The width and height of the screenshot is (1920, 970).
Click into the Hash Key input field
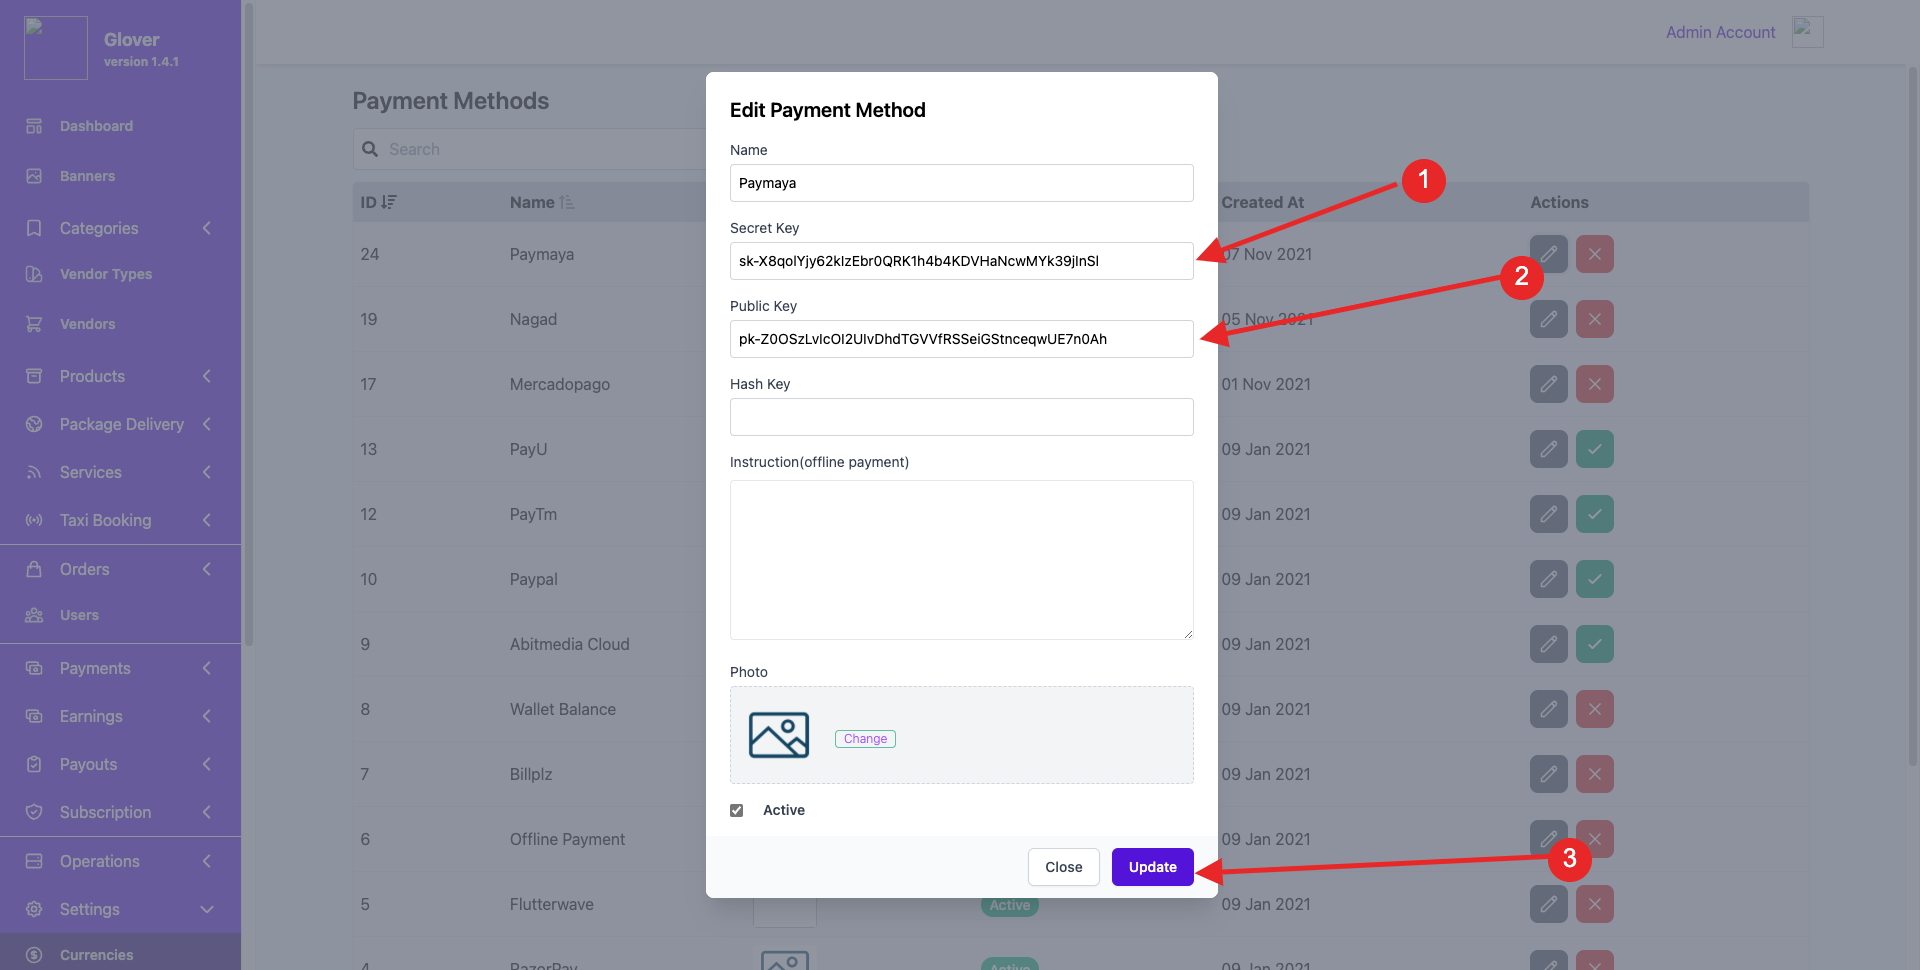tap(961, 417)
